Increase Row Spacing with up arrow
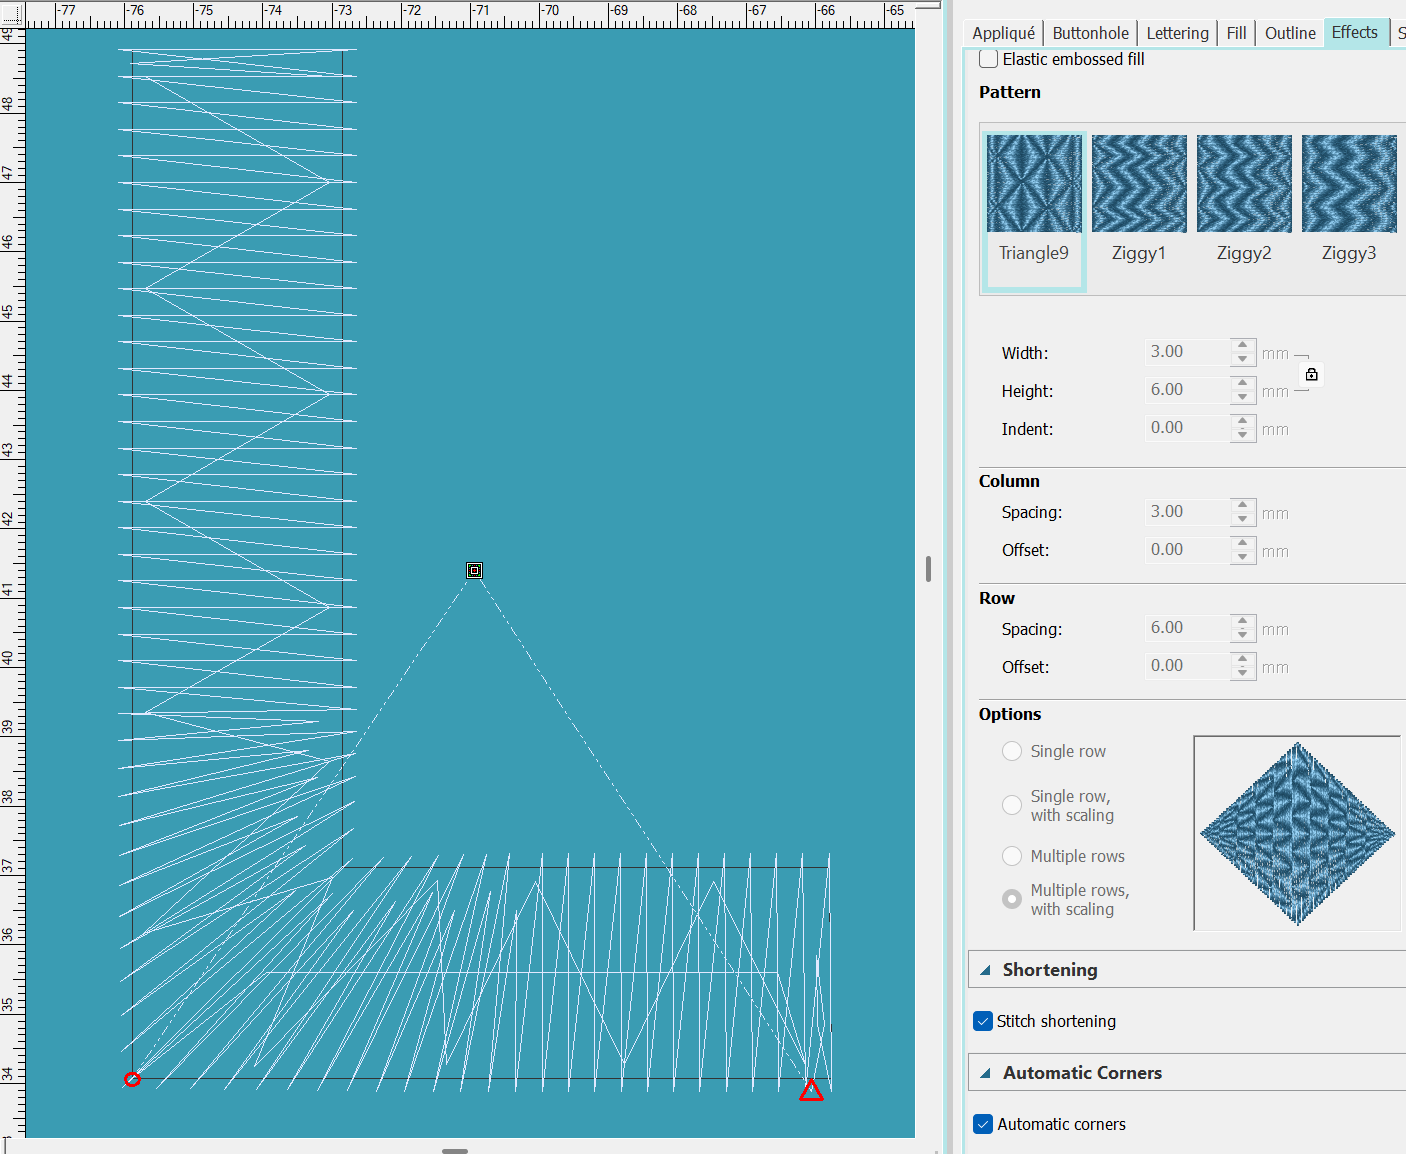The width and height of the screenshot is (1406, 1154). coord(1243,621)
